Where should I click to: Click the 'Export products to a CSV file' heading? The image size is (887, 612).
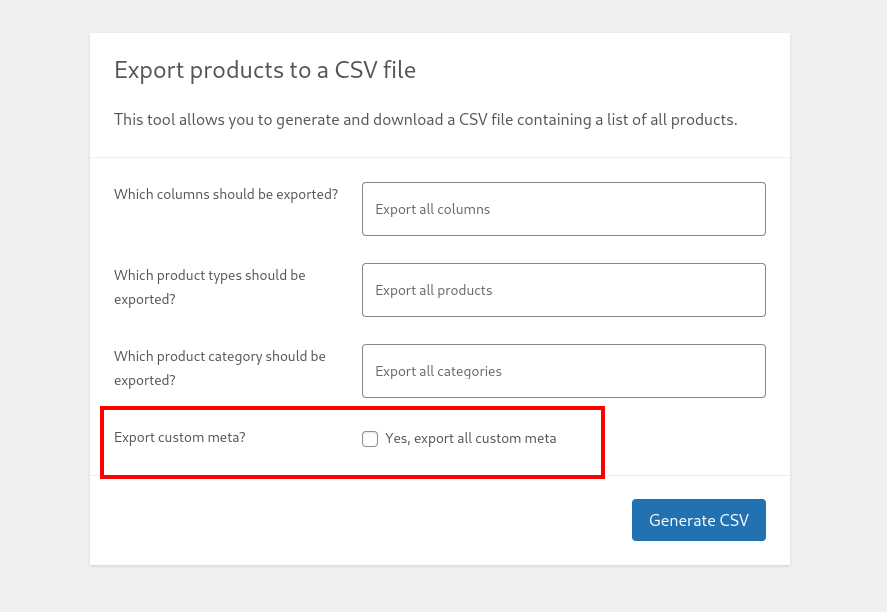[265, 70]
